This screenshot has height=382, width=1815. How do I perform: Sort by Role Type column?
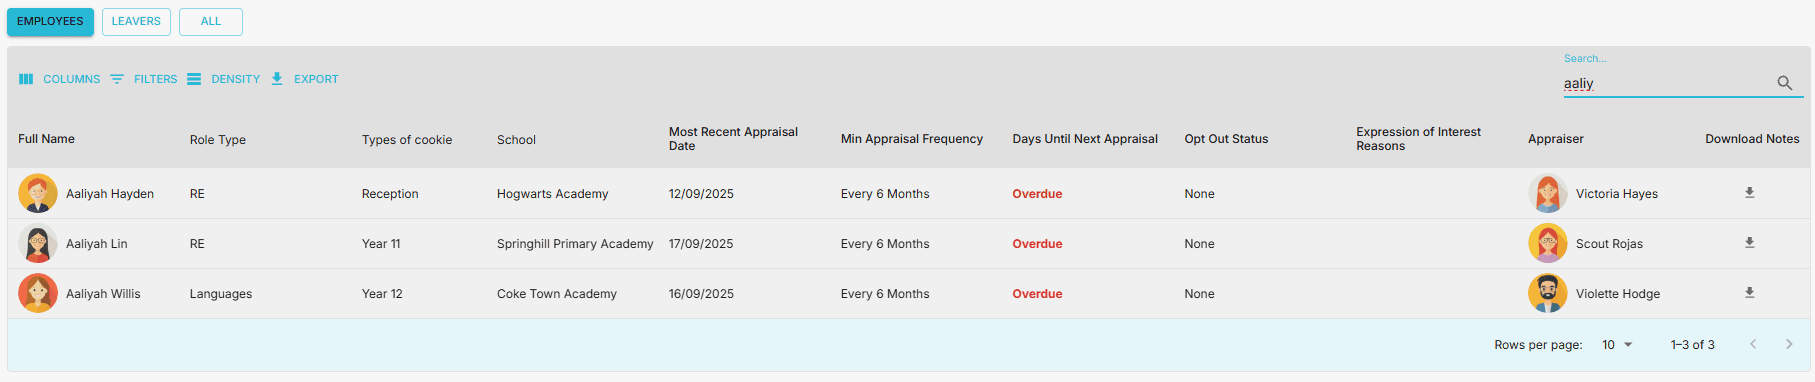point(218,140)
